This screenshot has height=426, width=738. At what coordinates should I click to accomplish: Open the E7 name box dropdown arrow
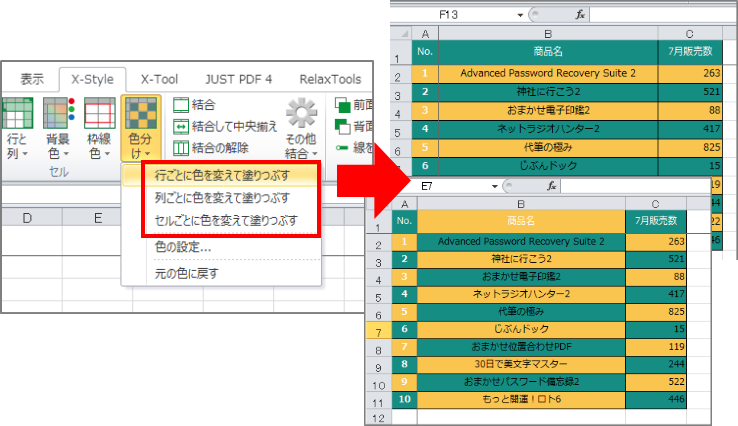pyautogui.click(x=495, y=186)
